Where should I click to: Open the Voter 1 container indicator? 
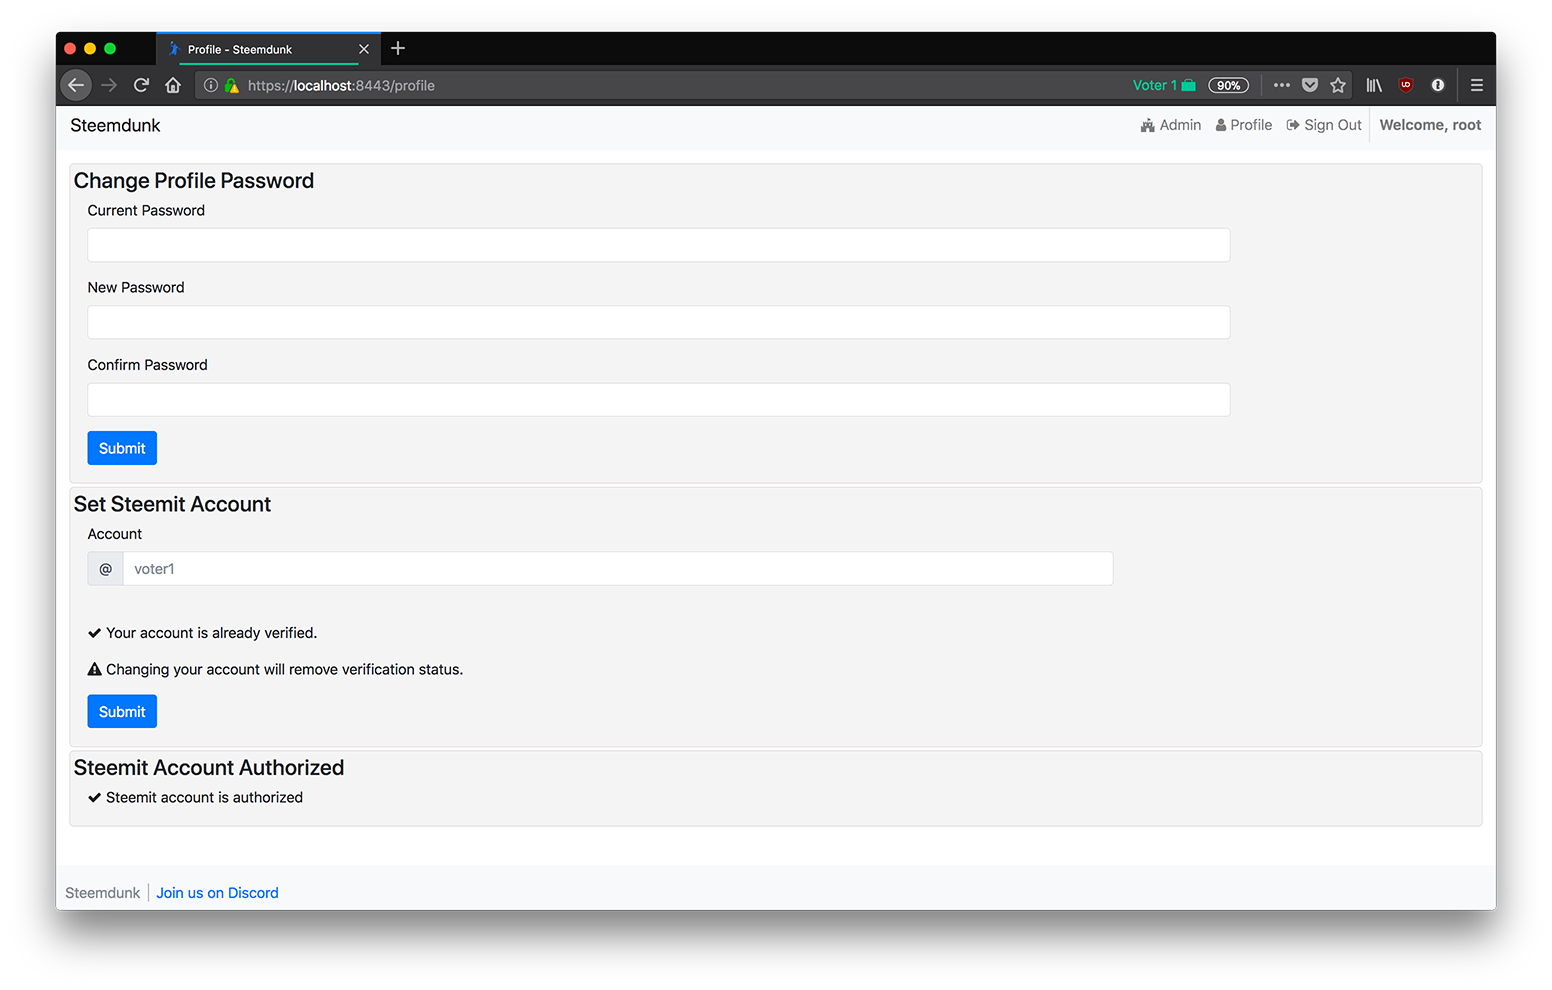(1164, 85)
